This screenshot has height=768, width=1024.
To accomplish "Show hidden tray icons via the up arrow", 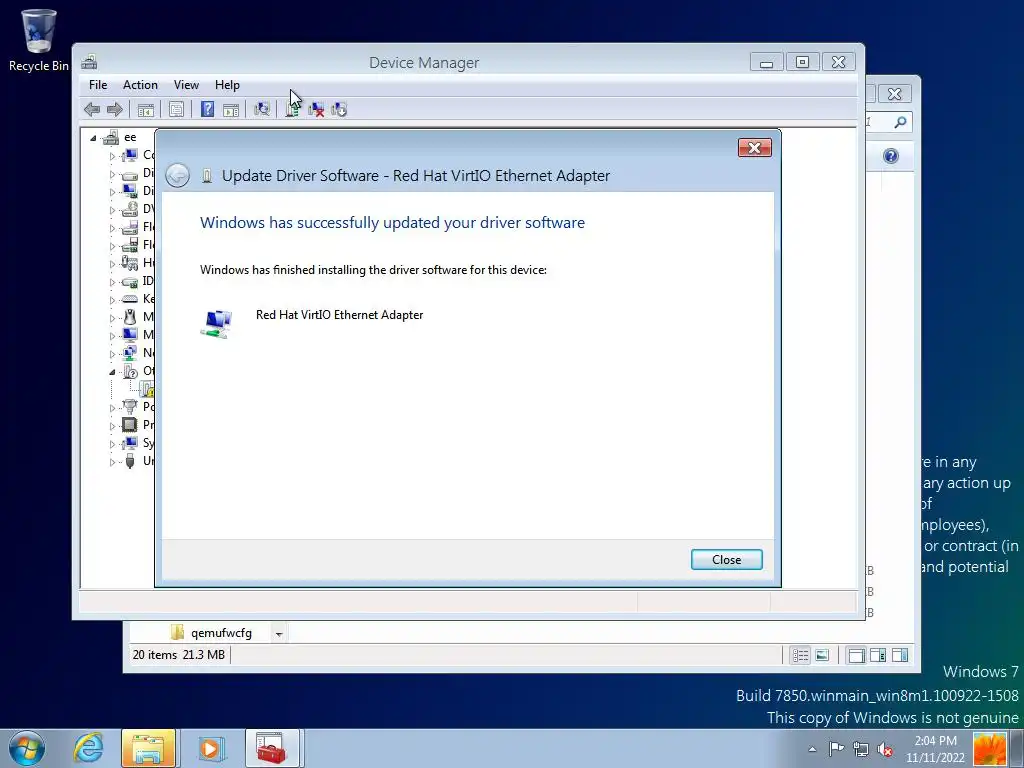I will click(812, 749).
